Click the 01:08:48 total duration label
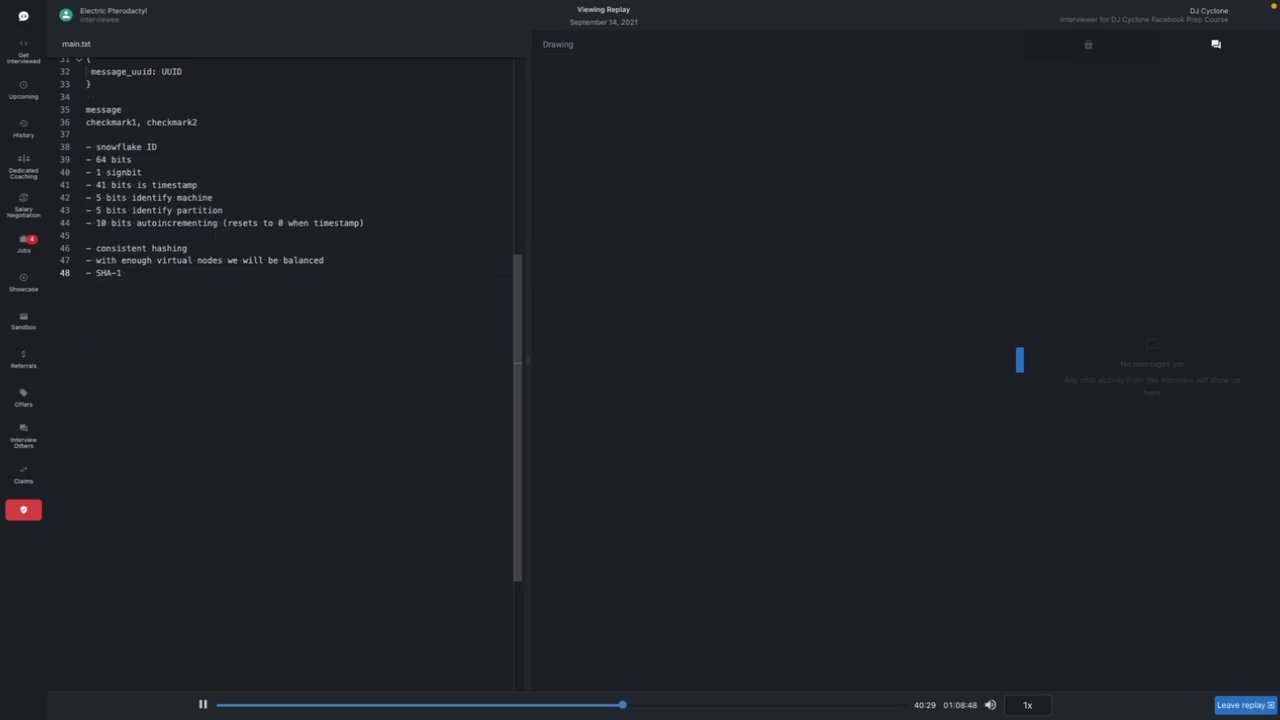The height and width of the screenshot is (720, 1280). coord(960,705)
